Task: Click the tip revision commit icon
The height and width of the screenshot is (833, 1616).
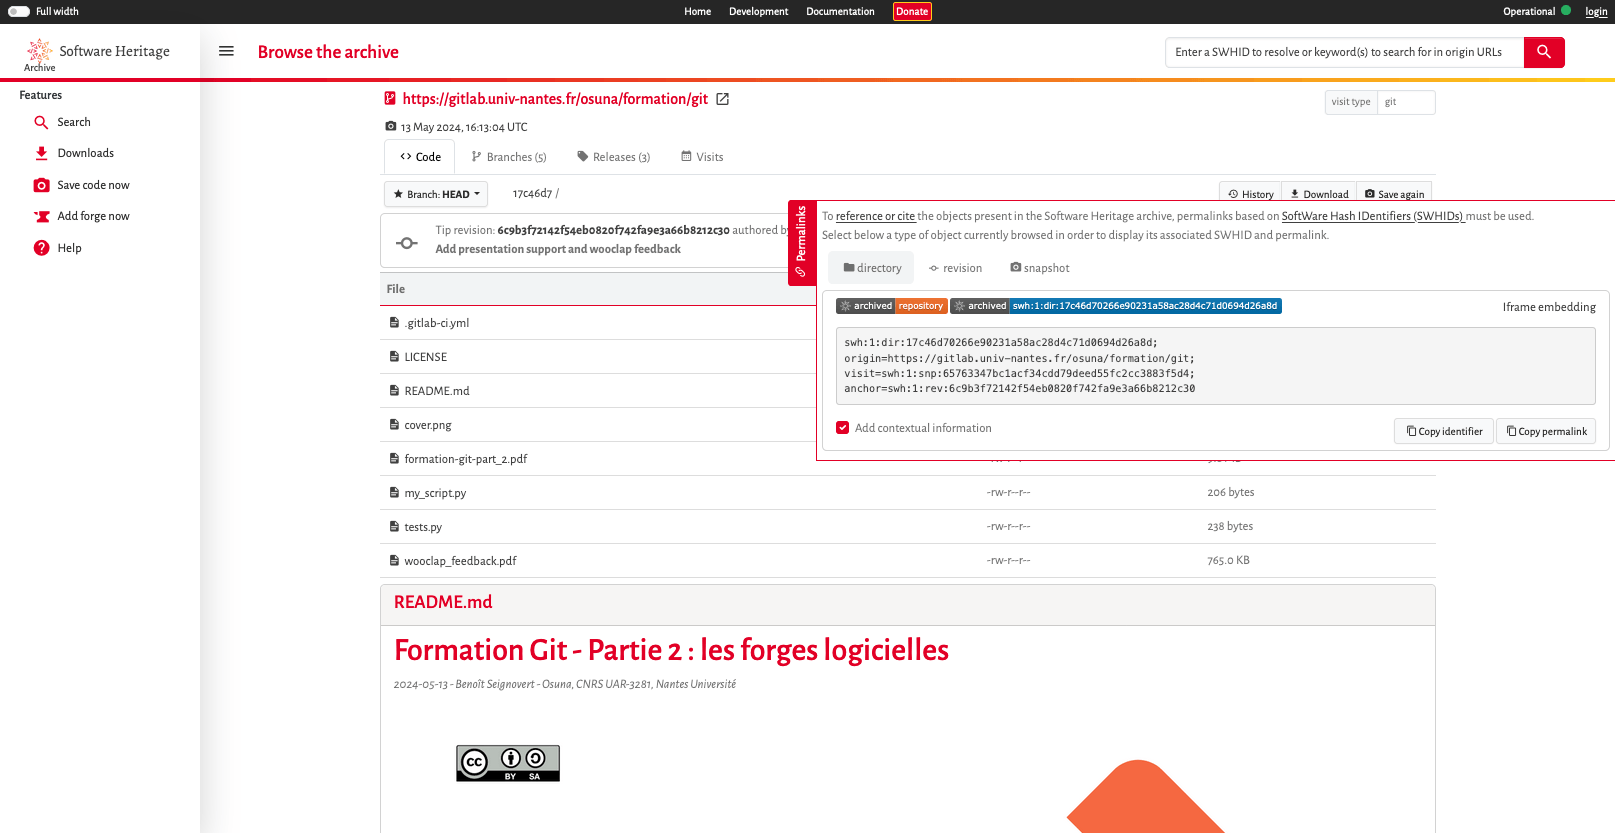Action: pyautogui.click(x=407, y=243)
